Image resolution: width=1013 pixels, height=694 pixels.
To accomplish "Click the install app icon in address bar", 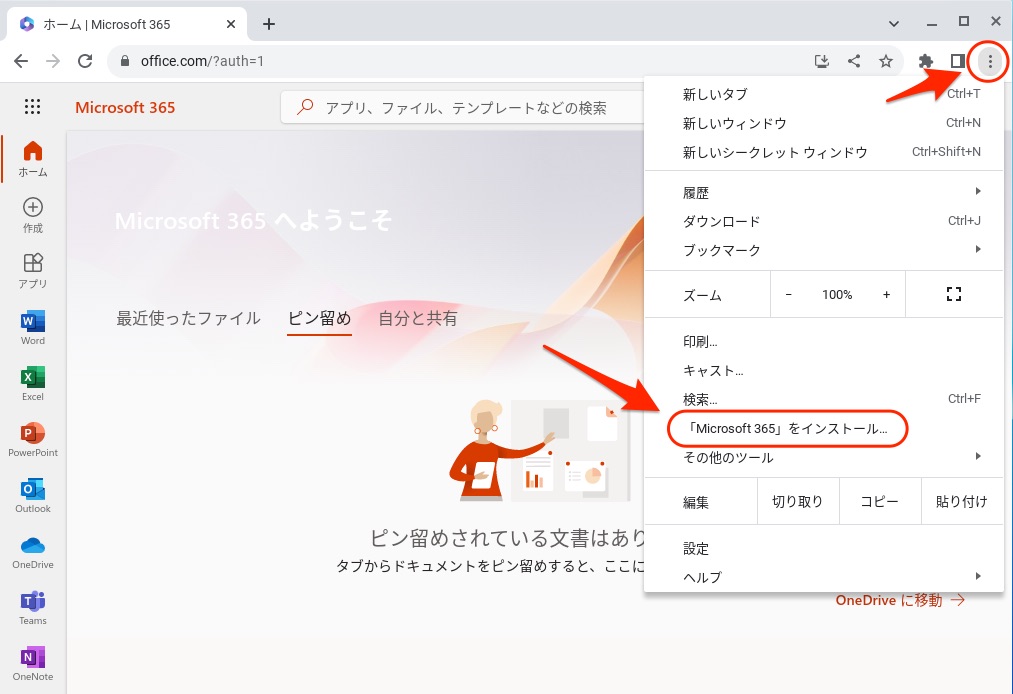I will (x=822, y=61).
